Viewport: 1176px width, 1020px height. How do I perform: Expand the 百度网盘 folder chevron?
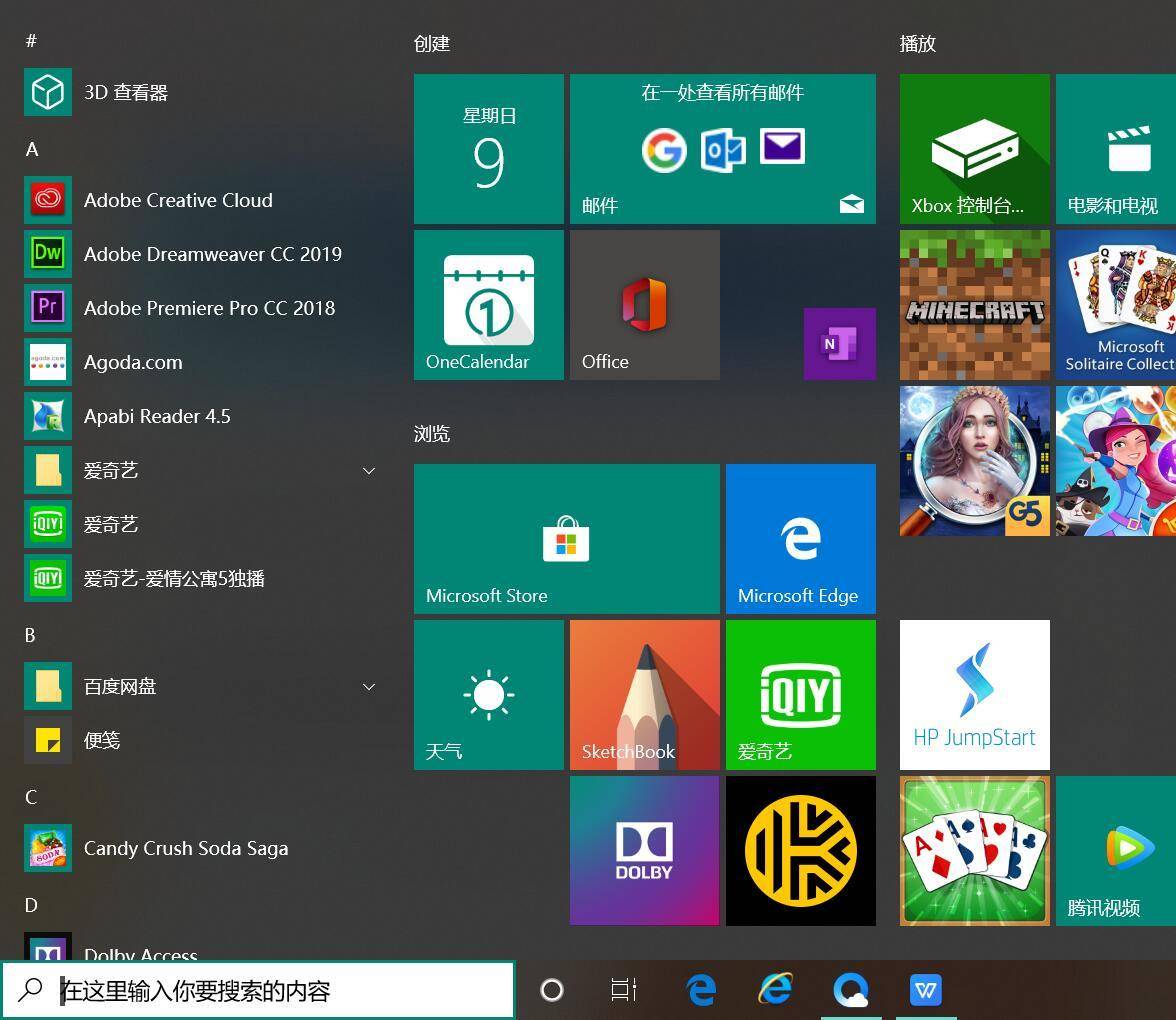click(369, 687)
